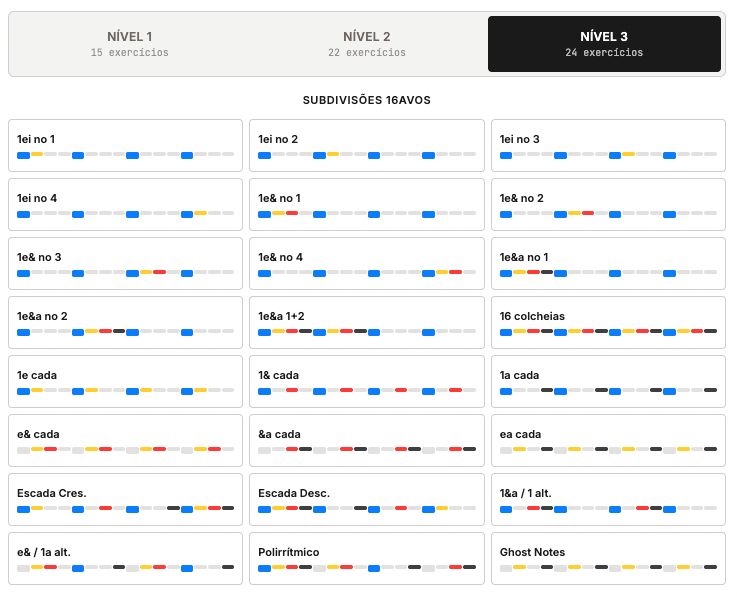Open the '1ei no 2' exercise card
Image resolution: width=737 pixels, height=596 pixels.
click(367, 146)
